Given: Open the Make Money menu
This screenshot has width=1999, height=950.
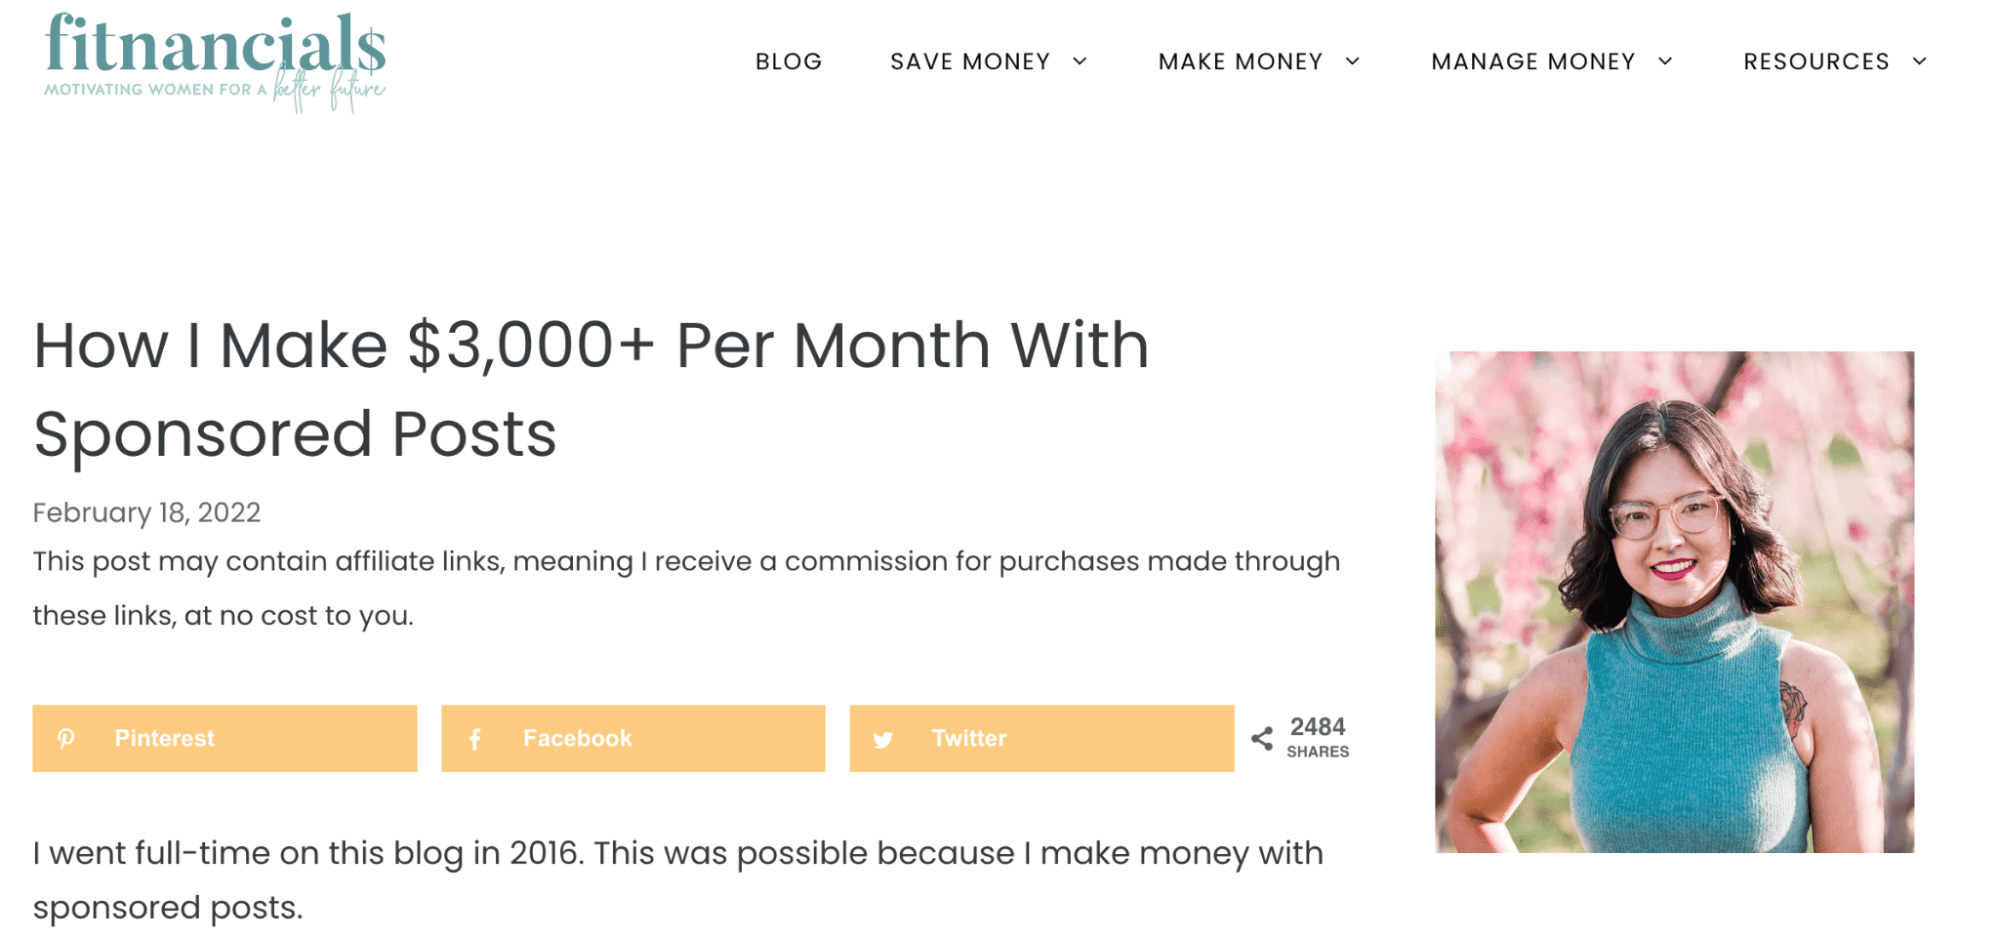Looking at the screenshot, I should pyautogui.click(x=1240, y=62).
